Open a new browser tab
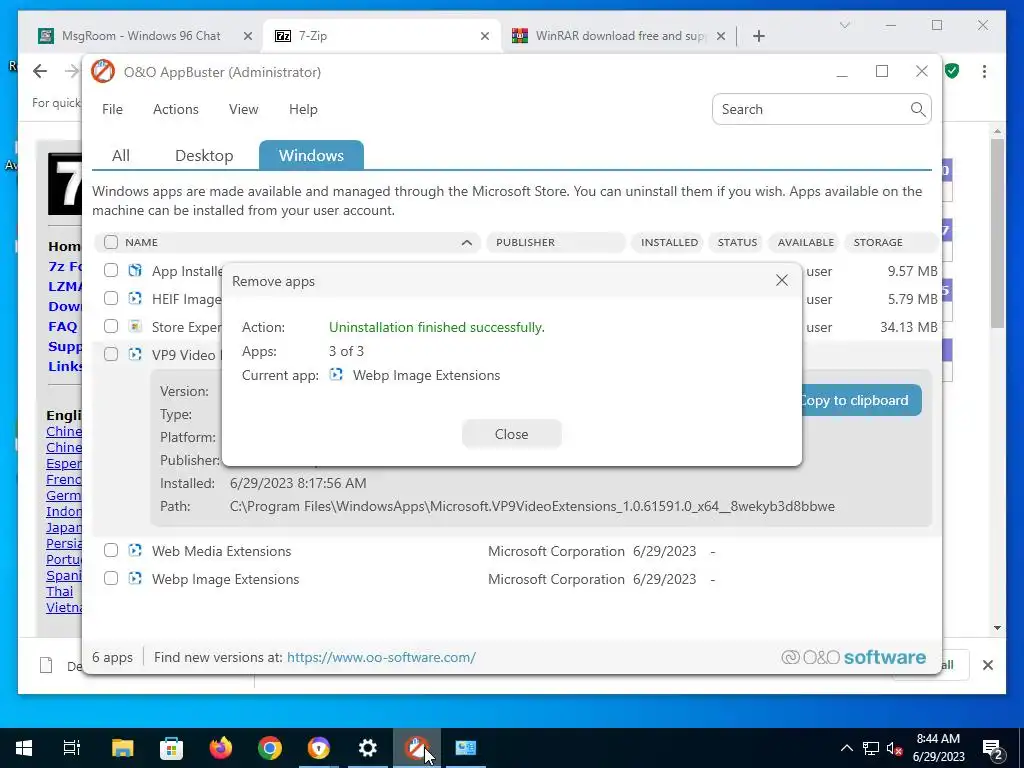 click(758, 36)
